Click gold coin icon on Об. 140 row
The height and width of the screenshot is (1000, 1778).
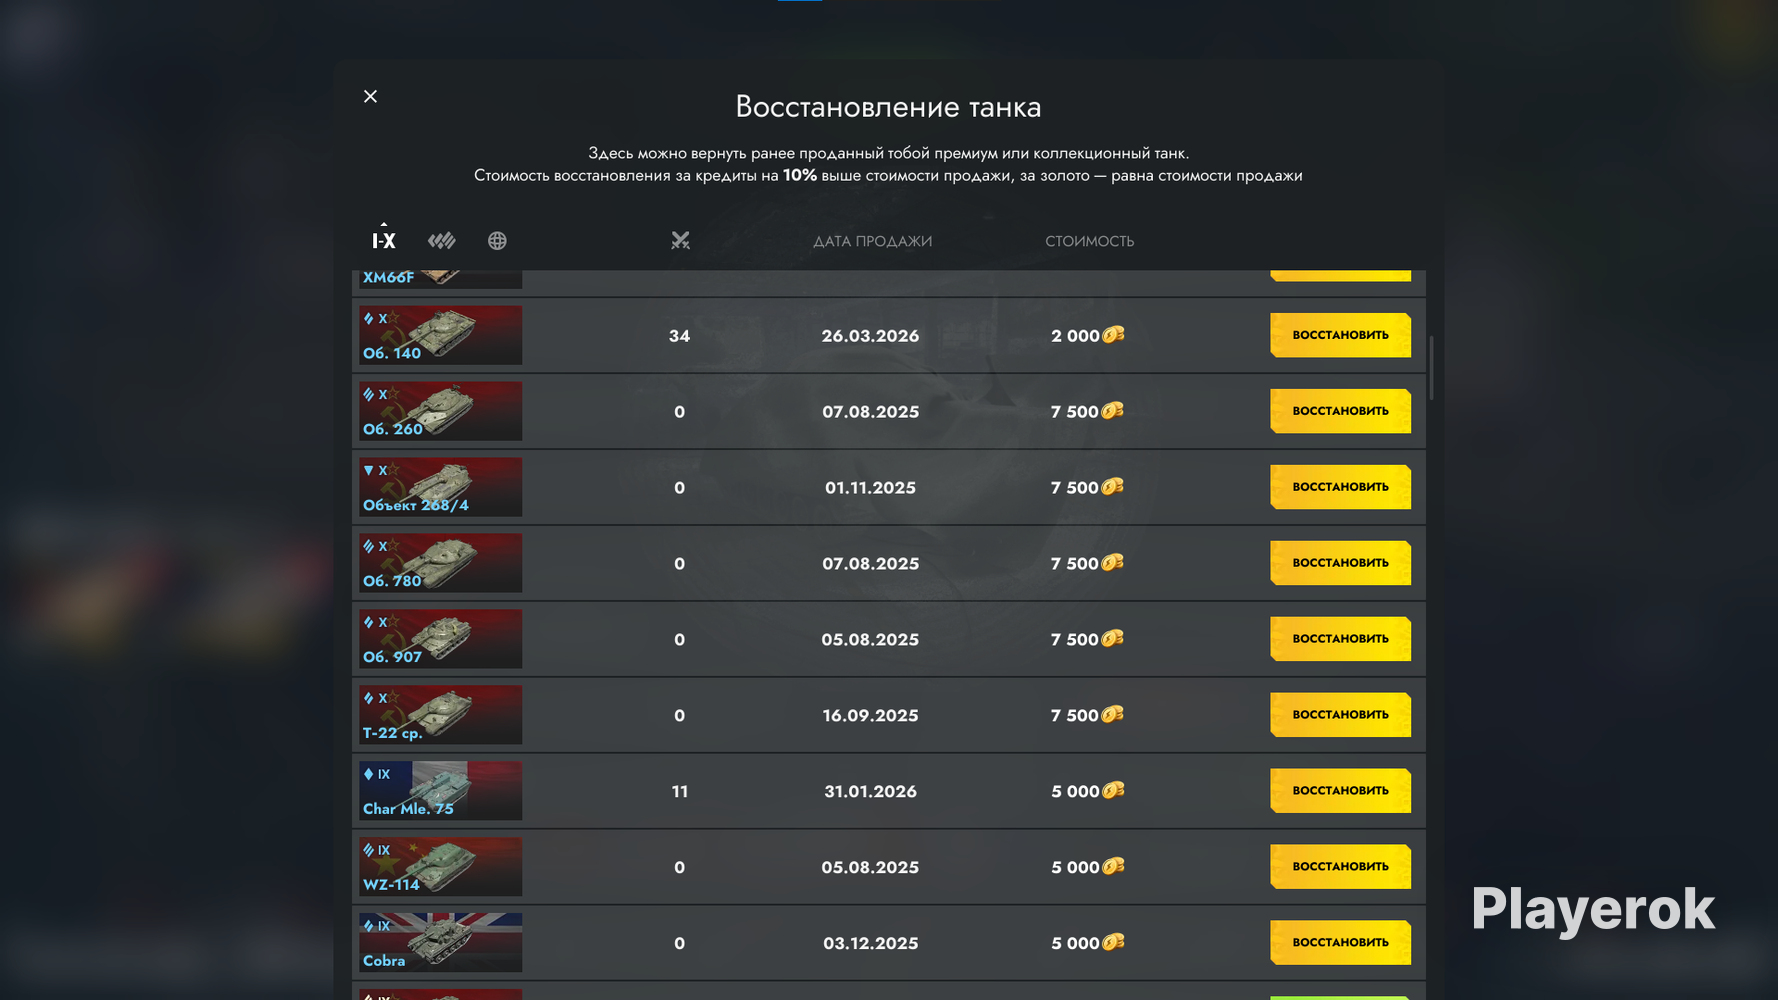pos(1113,335)
